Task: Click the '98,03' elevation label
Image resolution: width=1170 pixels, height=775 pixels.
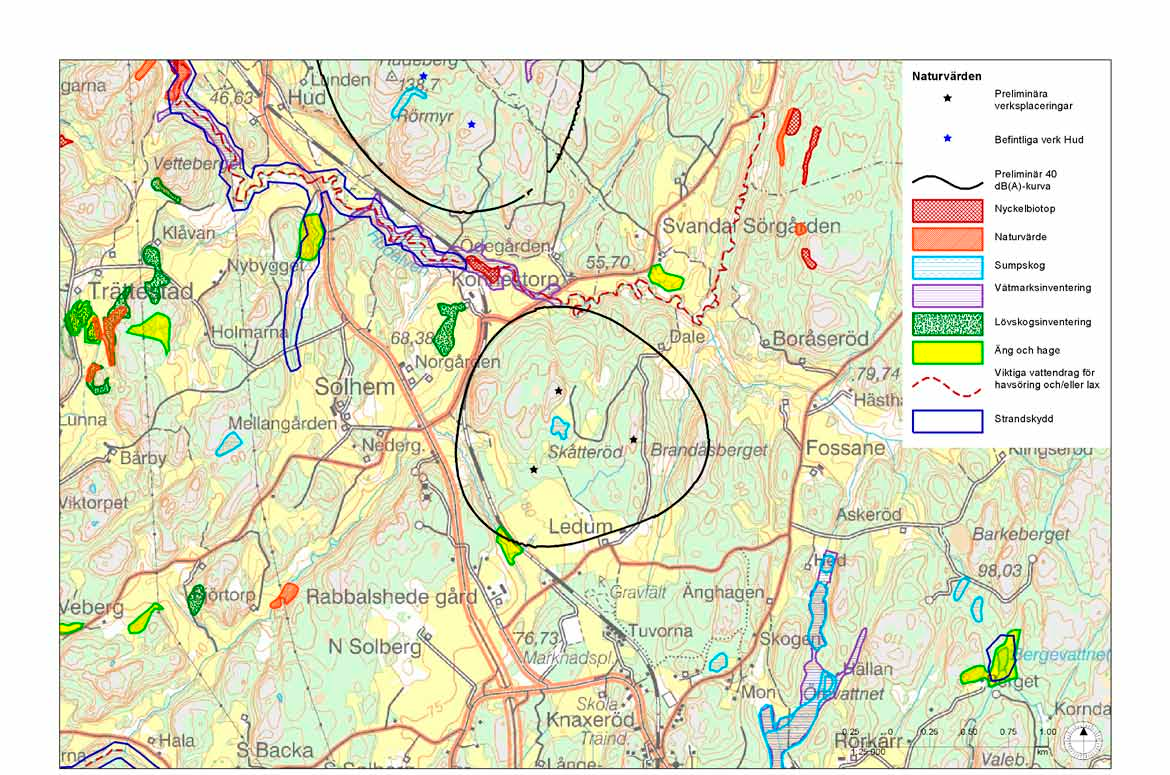Action: (999, 571)
